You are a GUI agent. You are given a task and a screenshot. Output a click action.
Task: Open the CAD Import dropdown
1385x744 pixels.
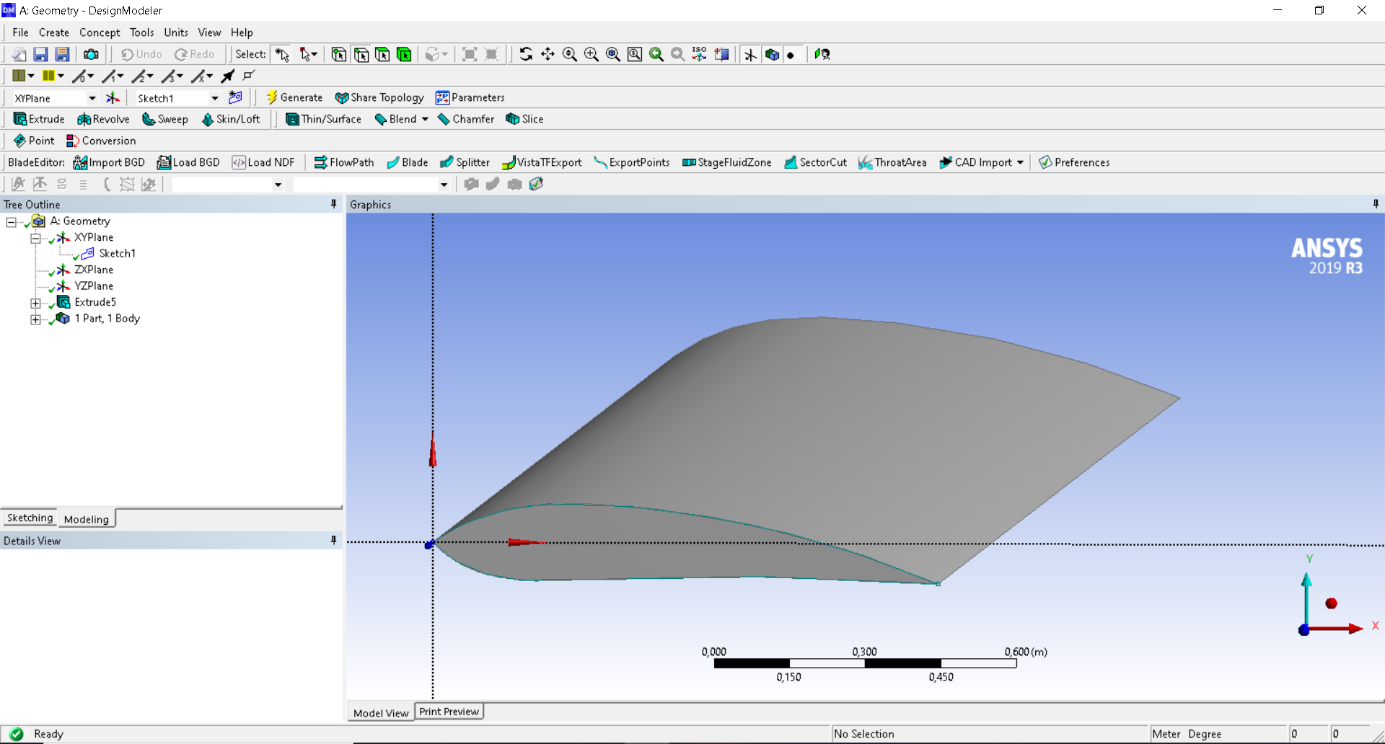coord(1020,162)
